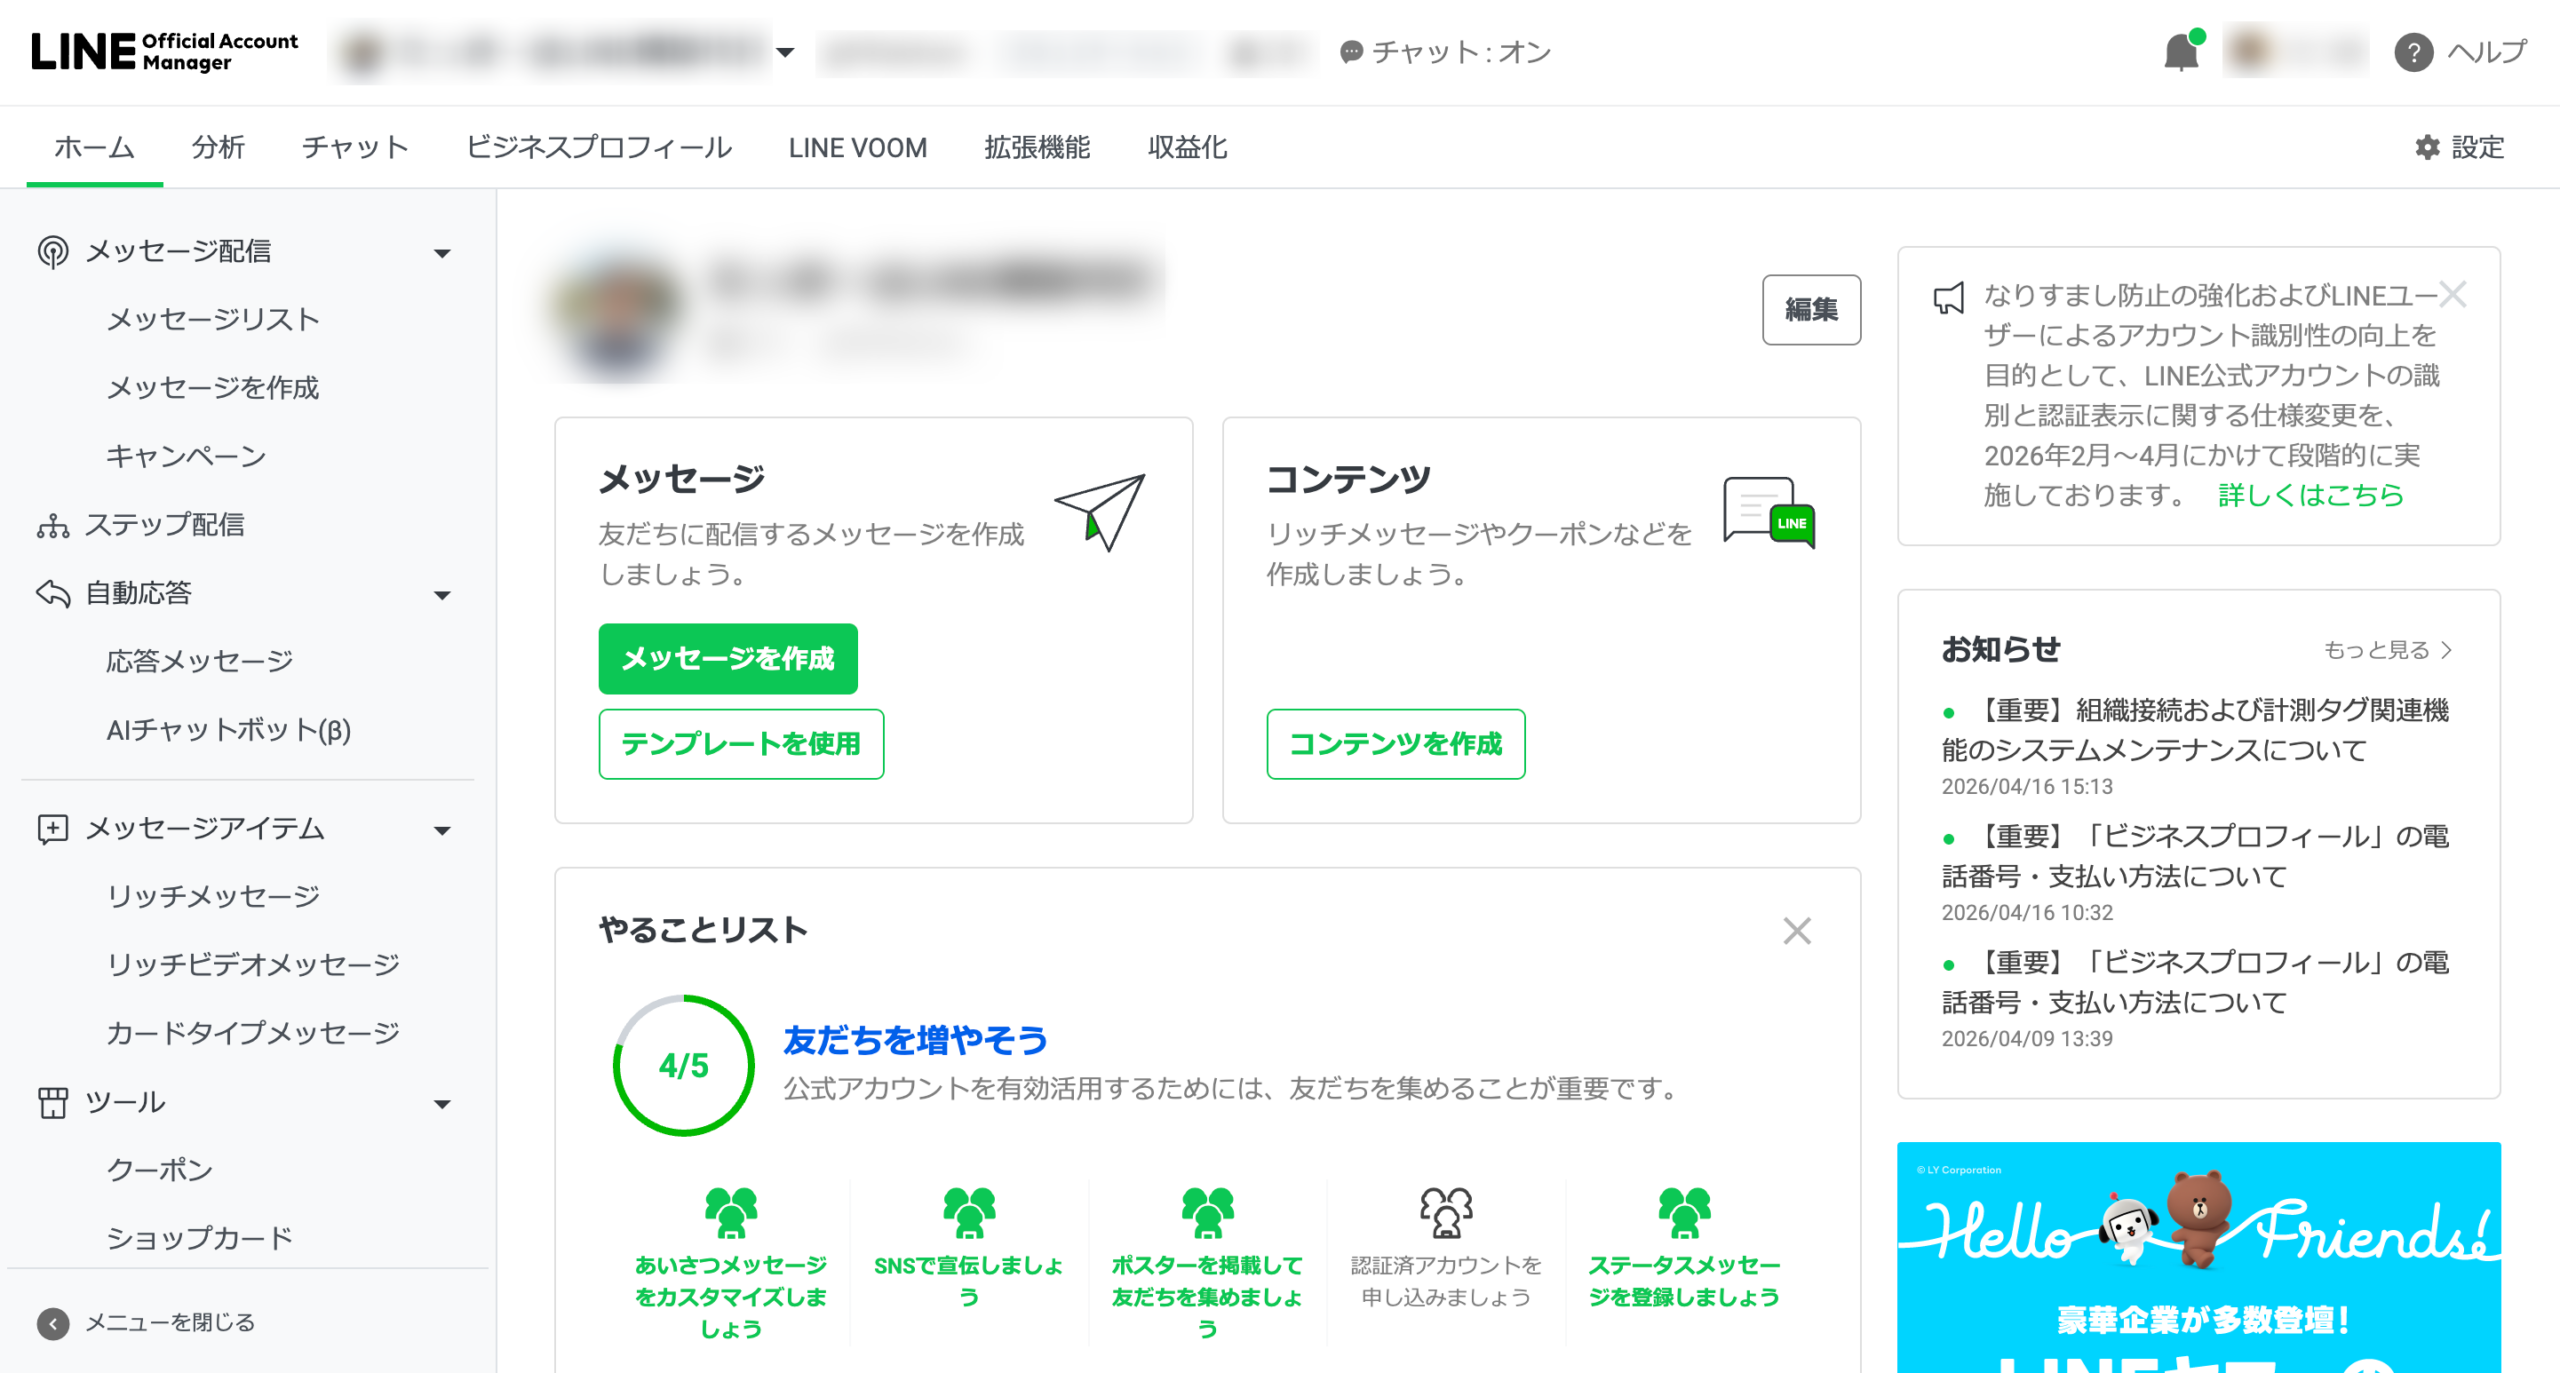Viewport: 2560px width, 1373px height.
Task: Click the テンプレートを使用 button
Action: coord(741,743)
